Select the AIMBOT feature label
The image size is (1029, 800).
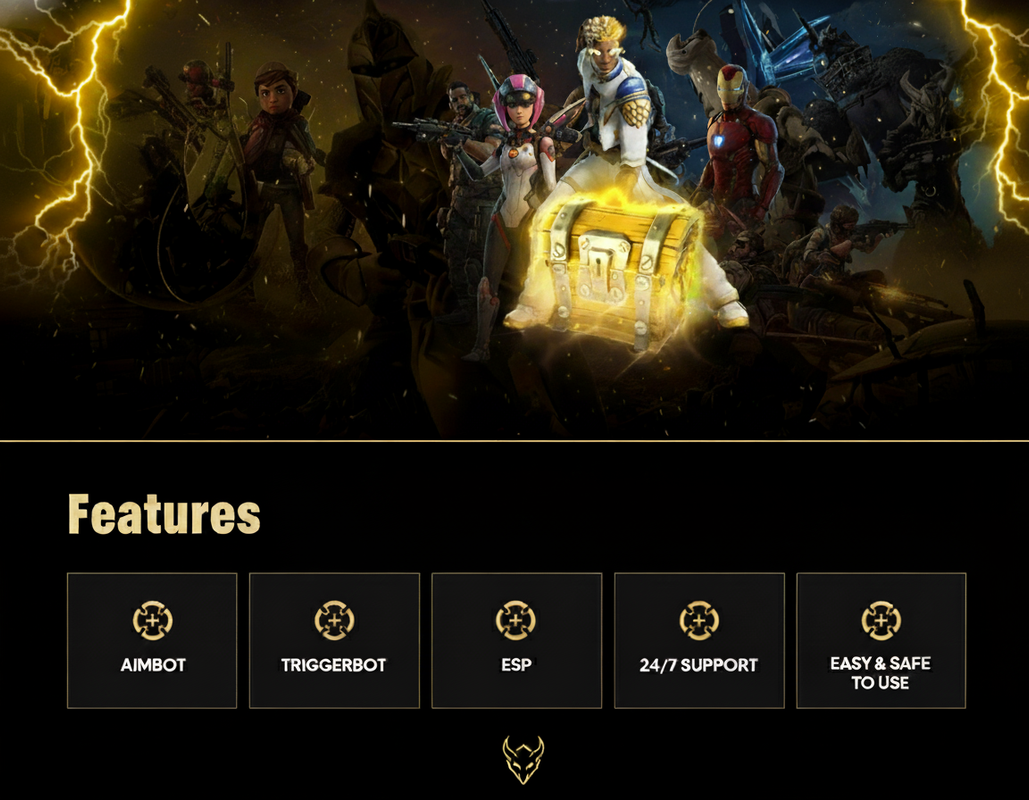pyautogui.click(x=153, y=665)
